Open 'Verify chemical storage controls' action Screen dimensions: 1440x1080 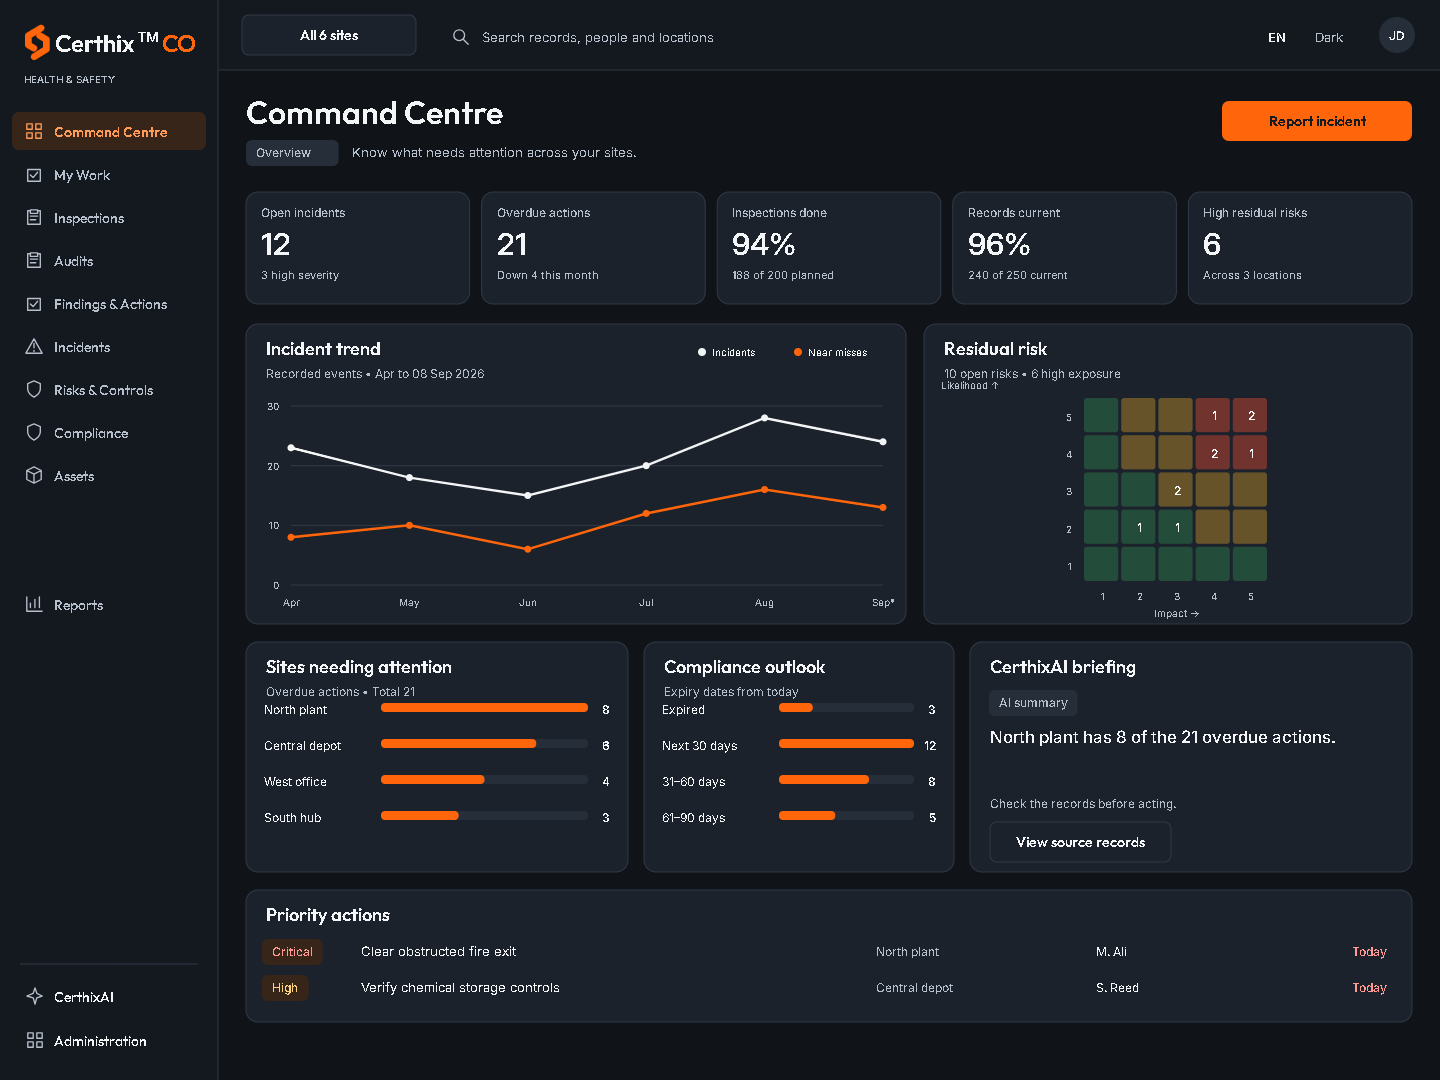coord(460,988)
